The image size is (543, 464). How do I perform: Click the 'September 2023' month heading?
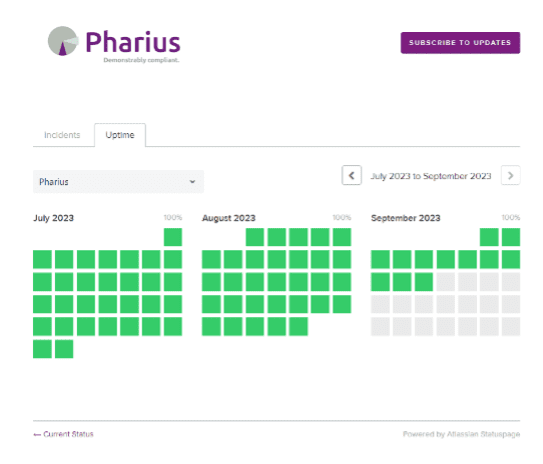click(x=406, y=218)
